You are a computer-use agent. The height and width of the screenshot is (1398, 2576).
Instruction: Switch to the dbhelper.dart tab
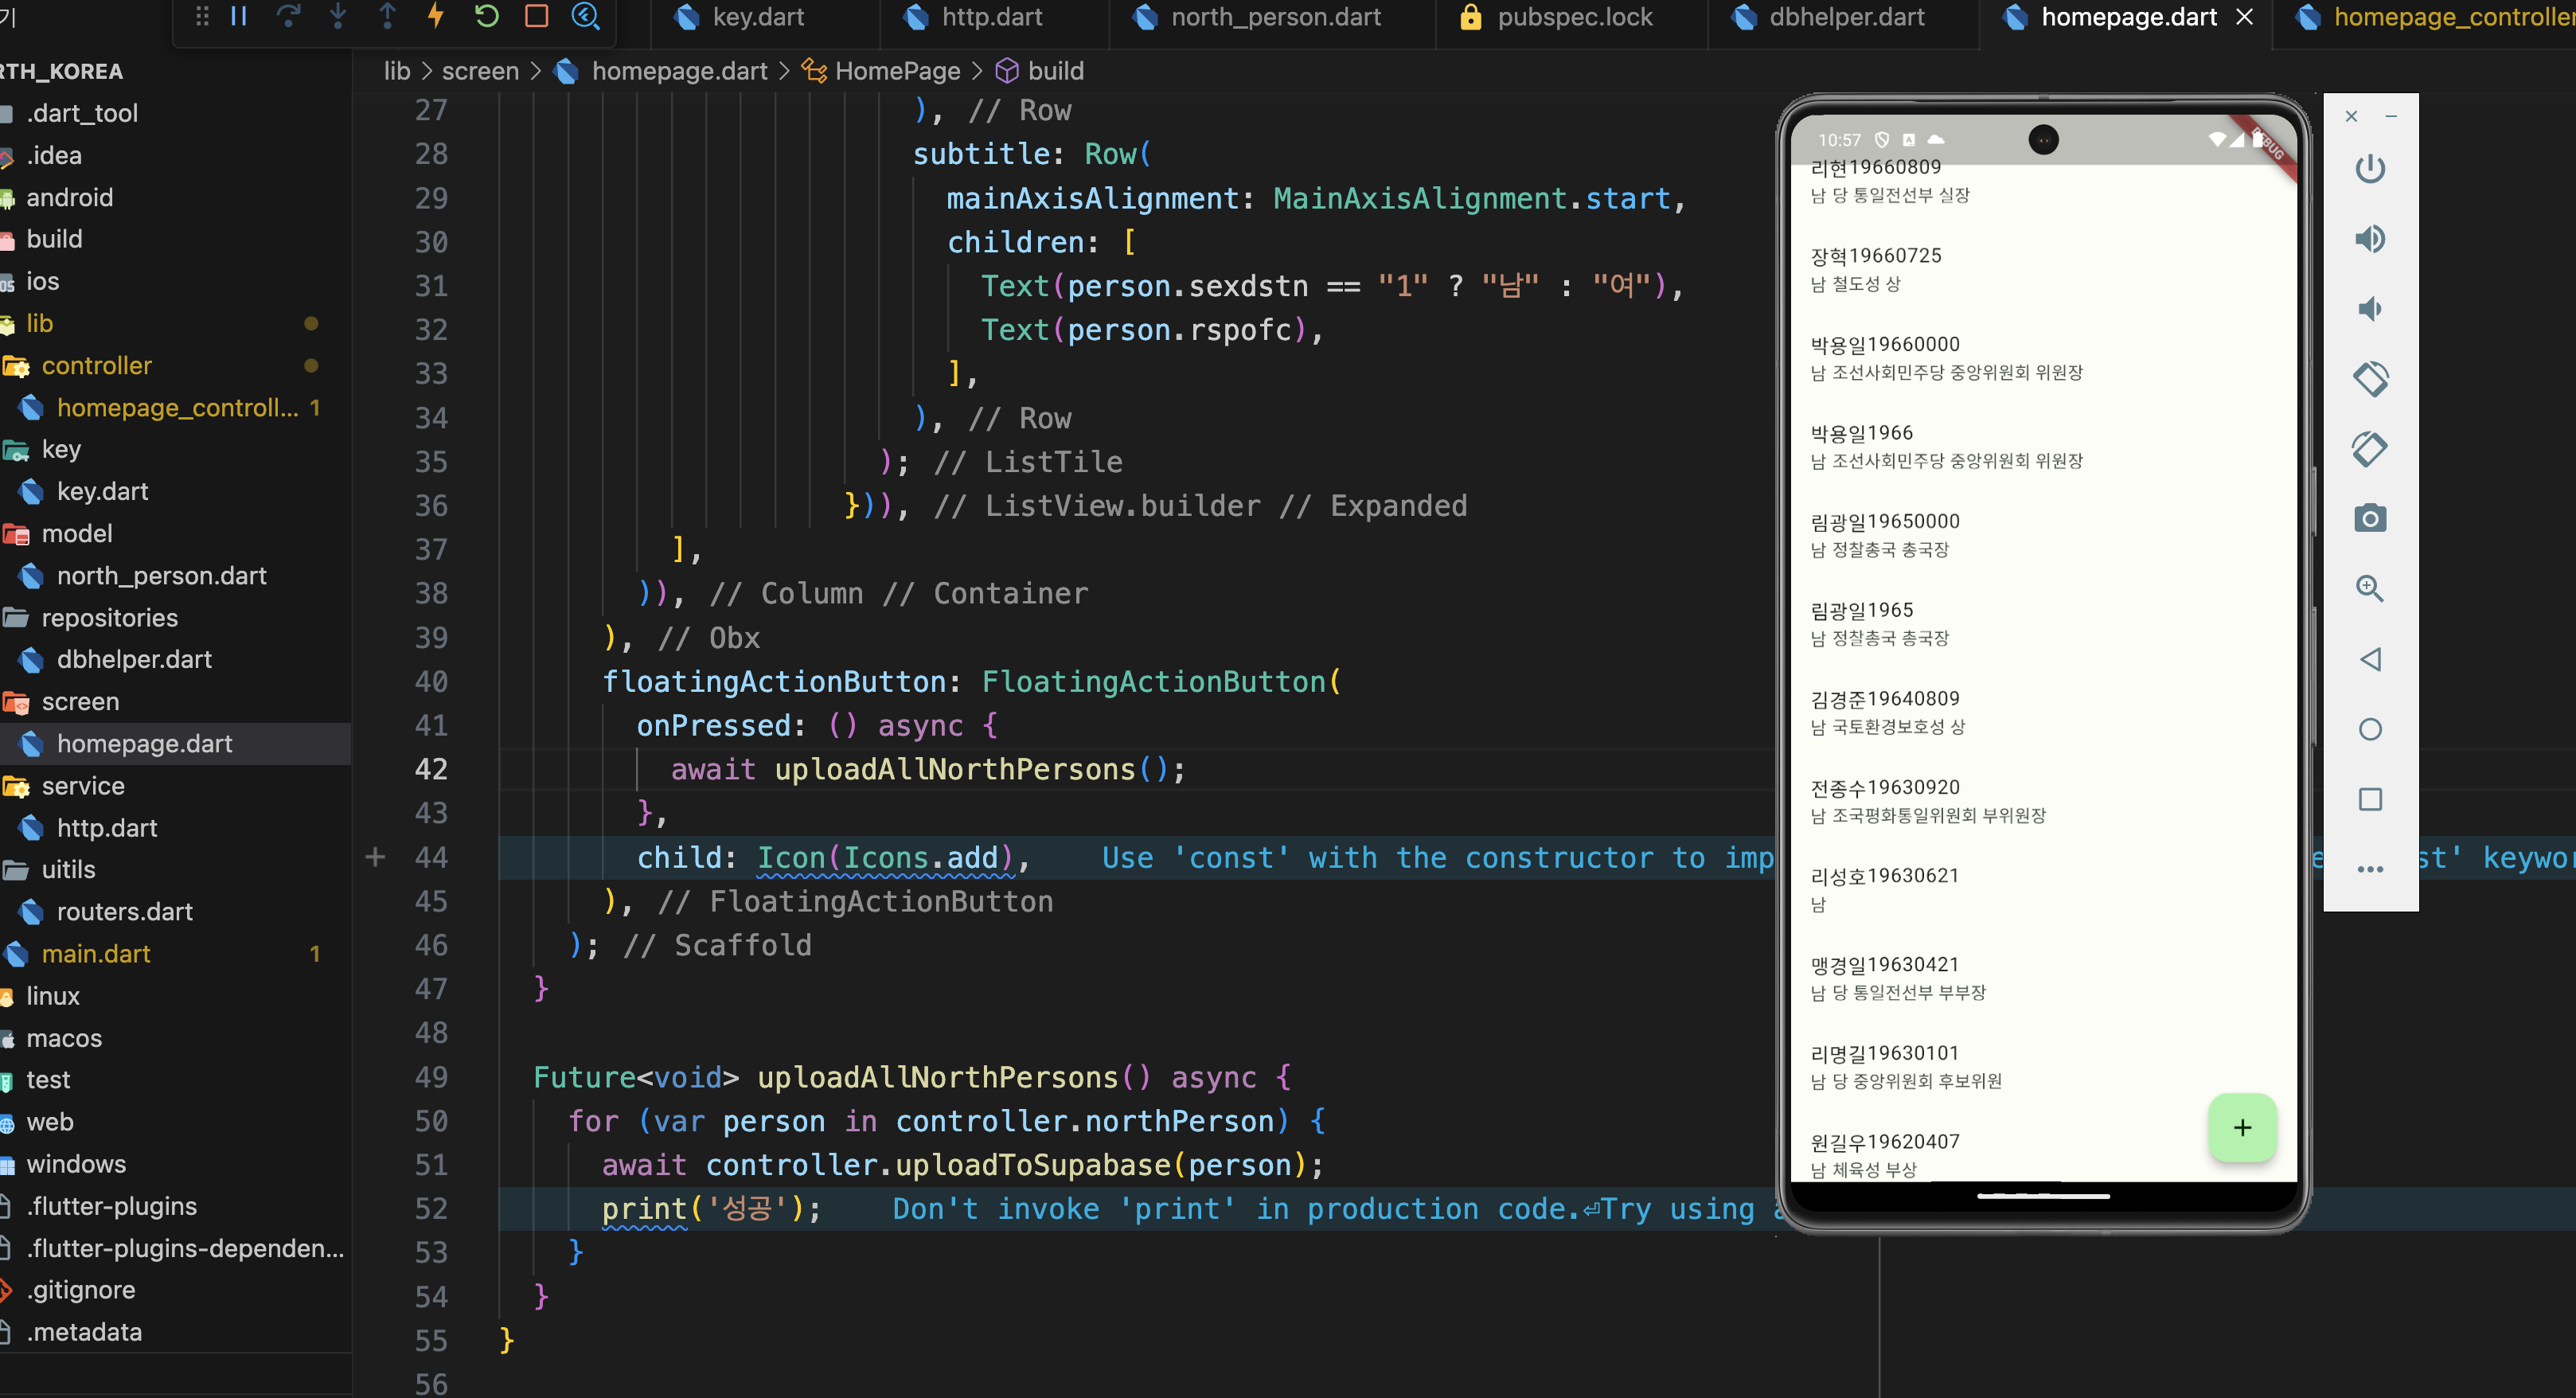[1845, 17]
